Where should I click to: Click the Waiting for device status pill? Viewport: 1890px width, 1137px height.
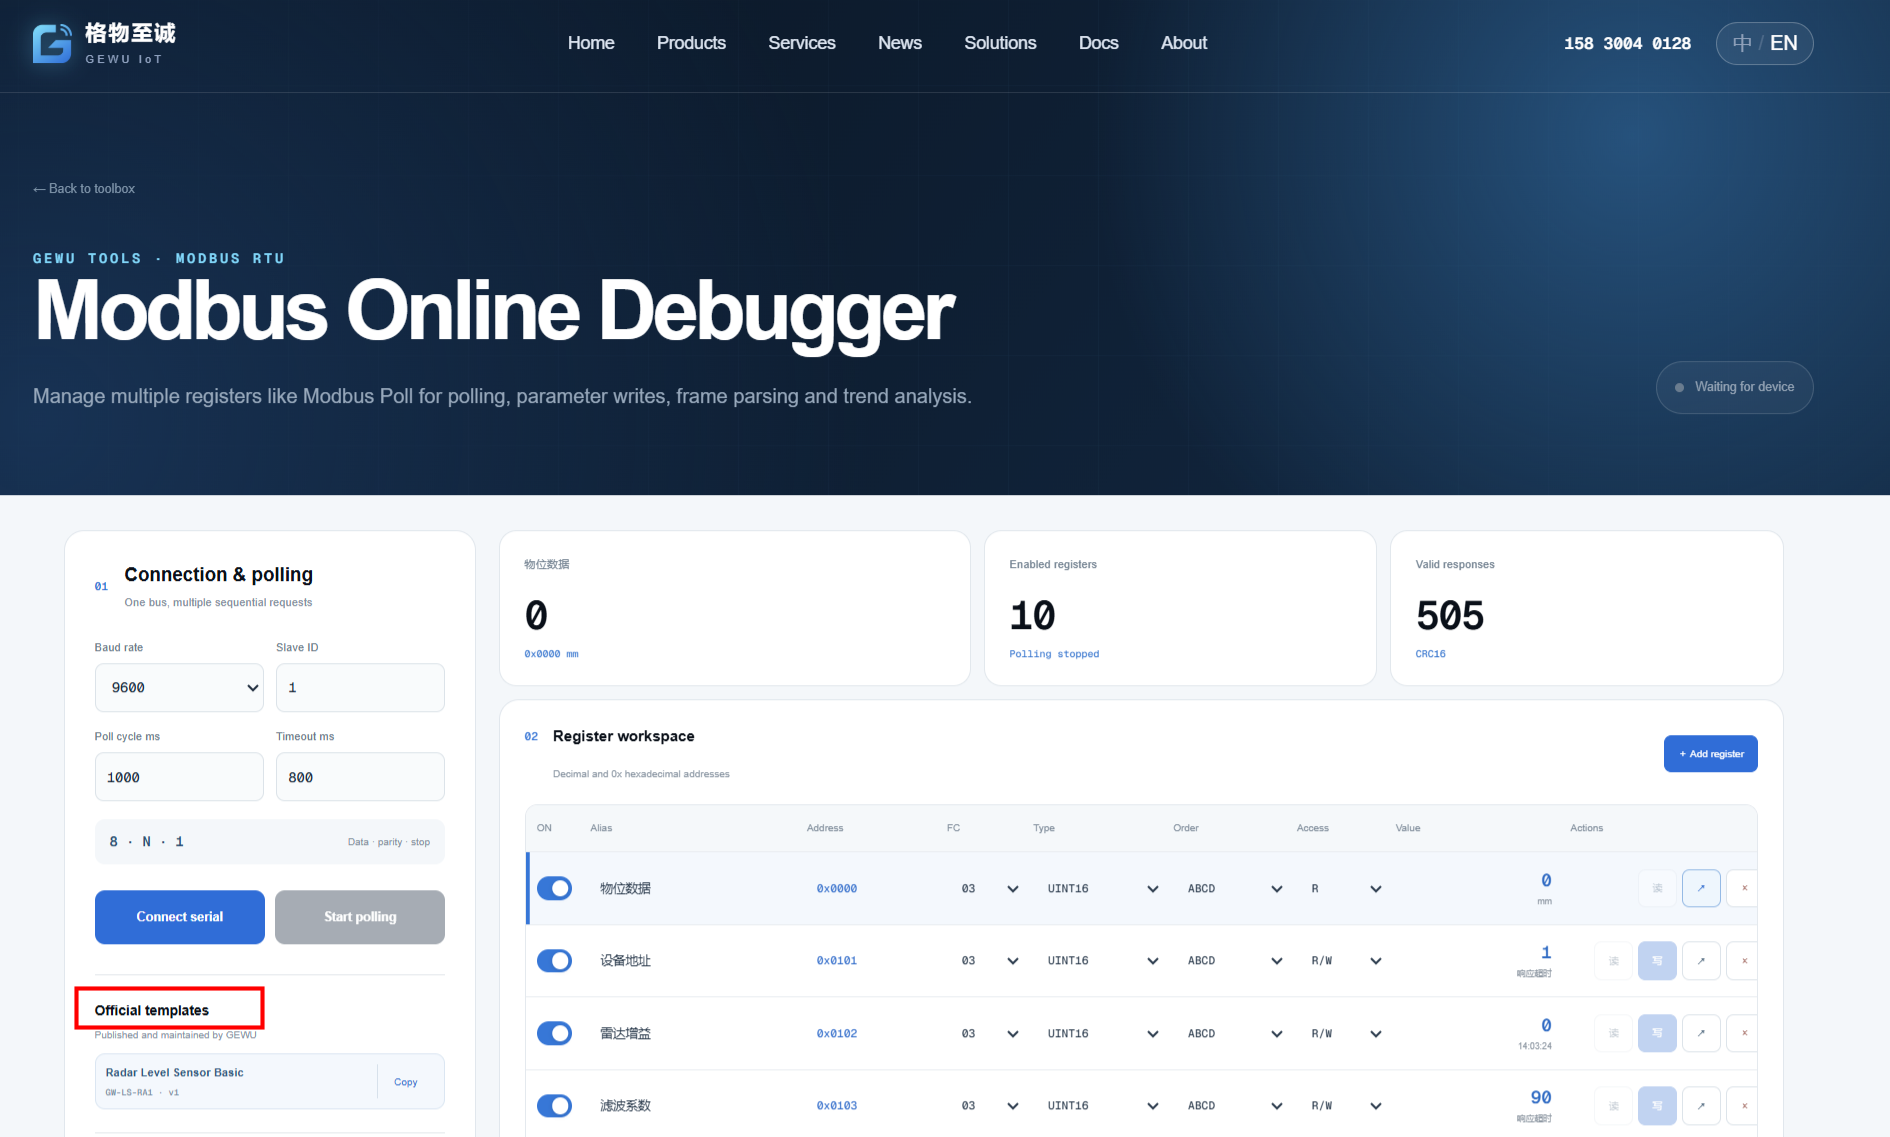[1735, 387]
